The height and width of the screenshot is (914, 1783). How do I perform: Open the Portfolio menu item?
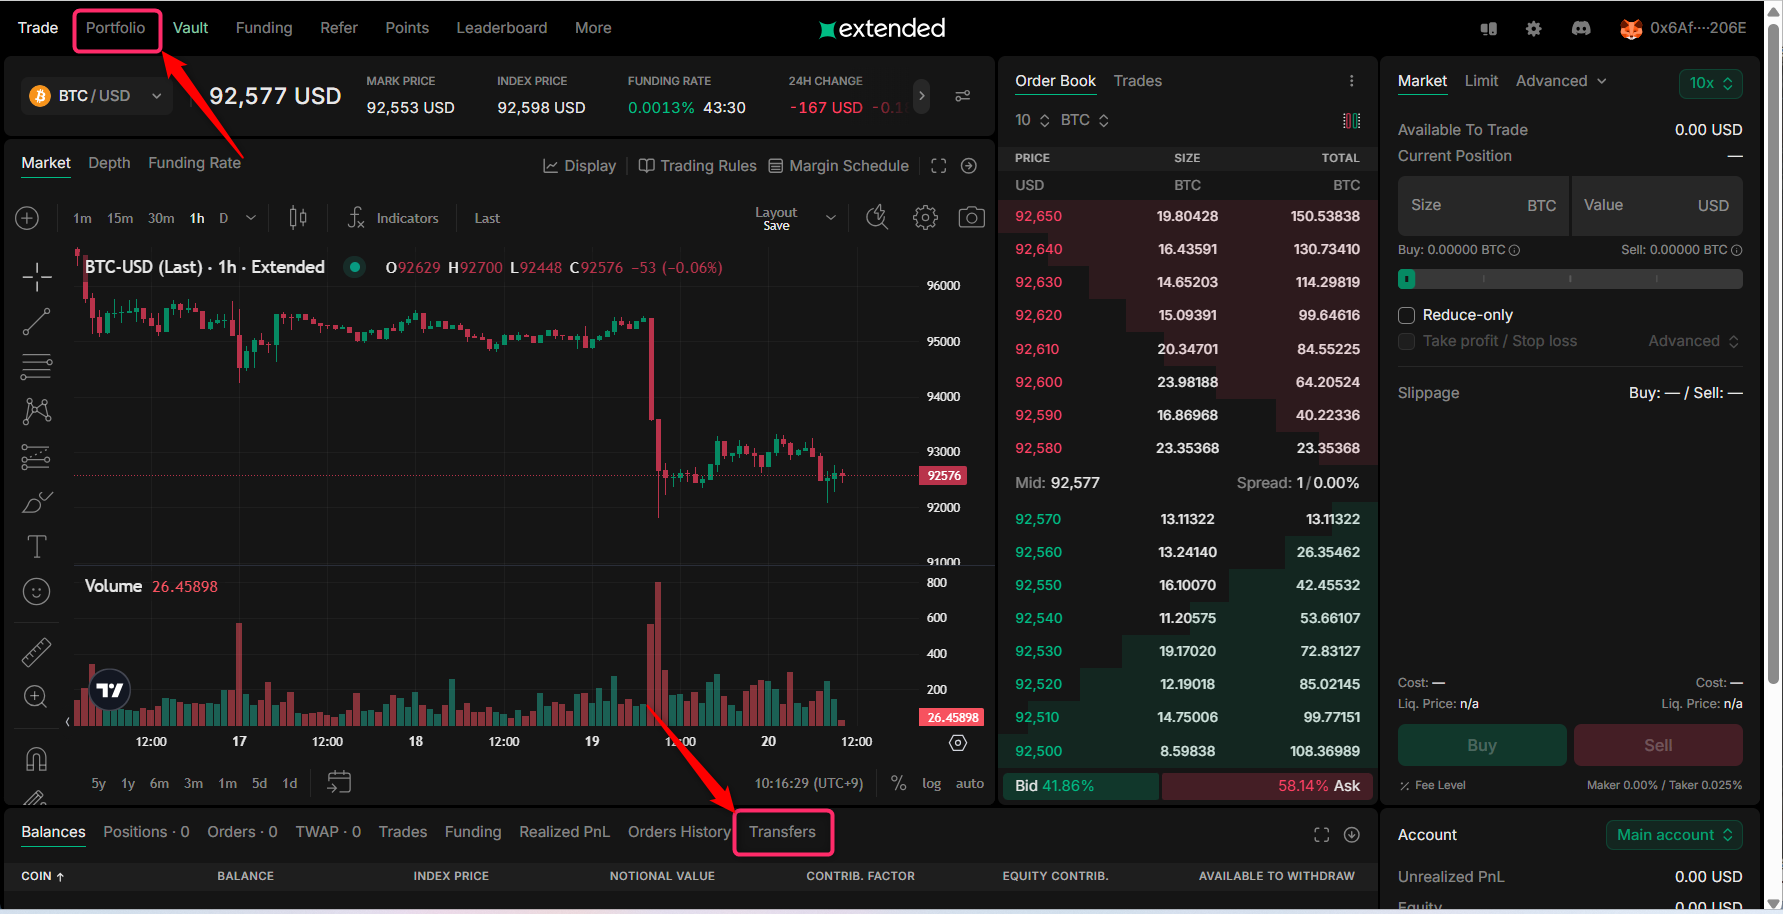pos(116,28)
